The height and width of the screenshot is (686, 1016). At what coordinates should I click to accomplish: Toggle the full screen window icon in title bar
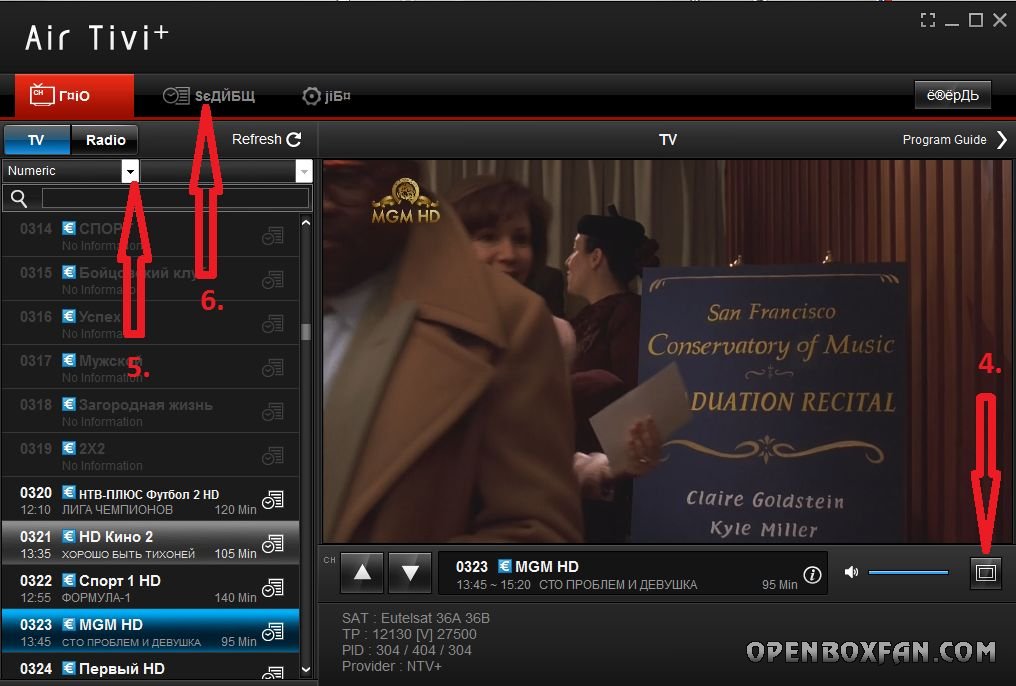[928, 21]
